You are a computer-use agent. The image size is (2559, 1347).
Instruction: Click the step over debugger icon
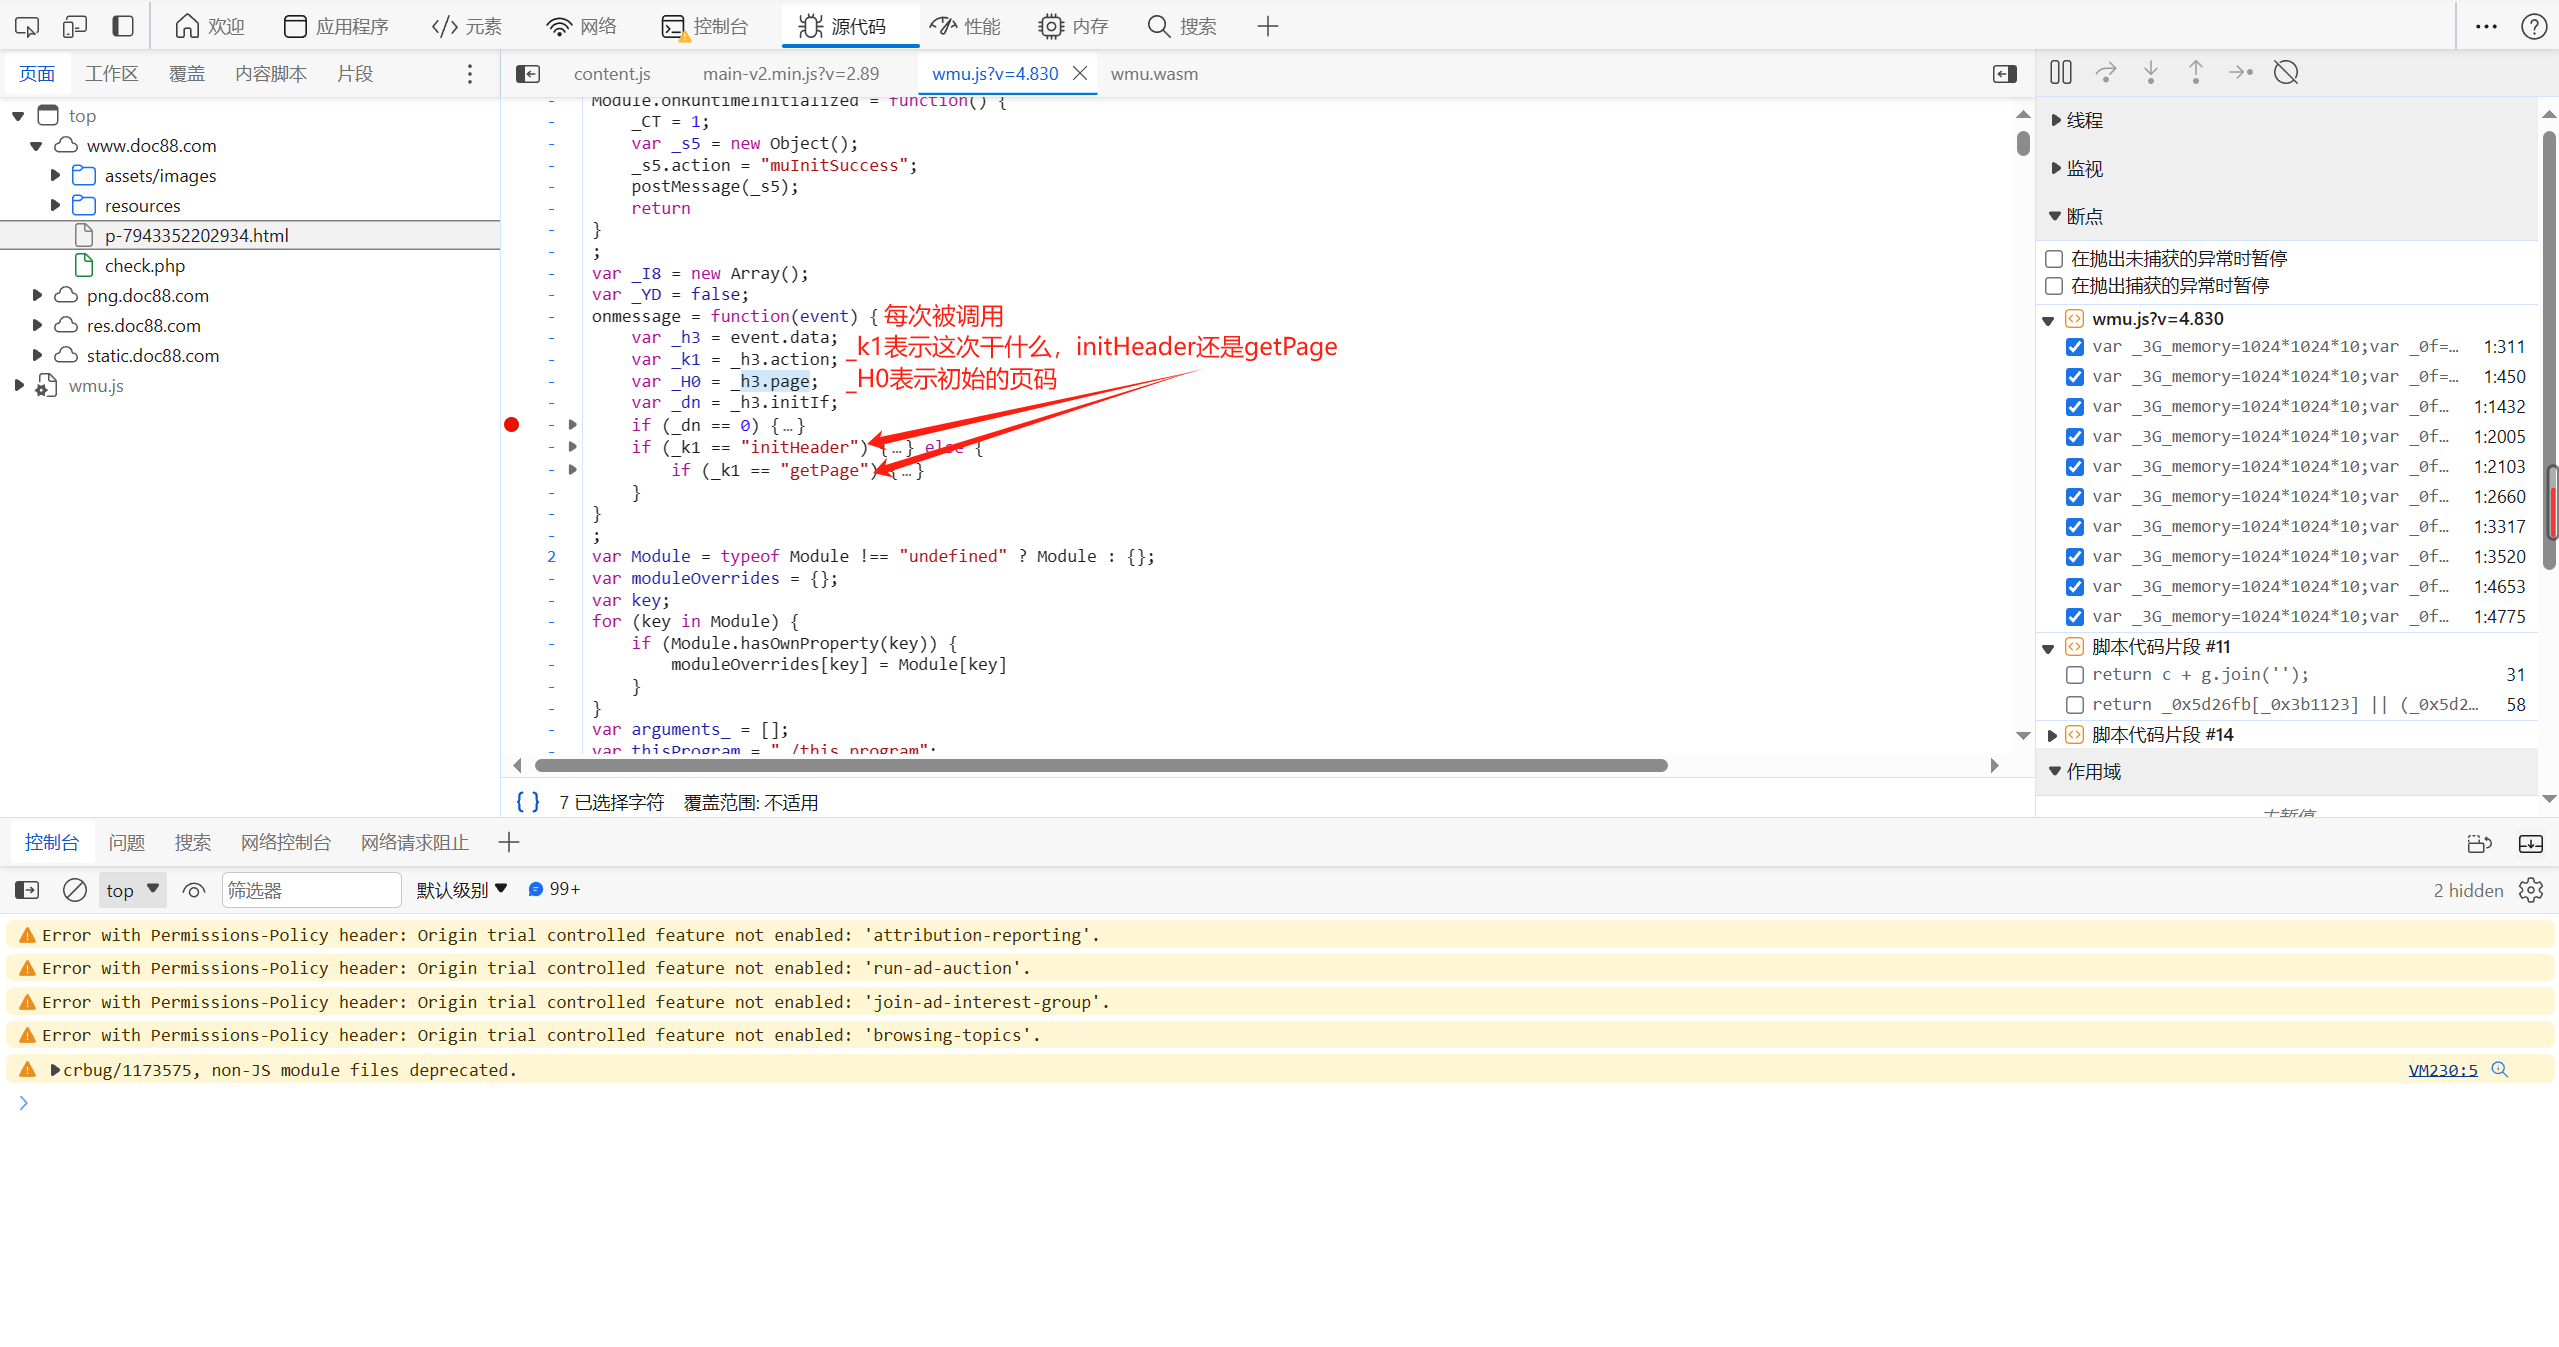pyautogui.click(x=2105, y=72)
